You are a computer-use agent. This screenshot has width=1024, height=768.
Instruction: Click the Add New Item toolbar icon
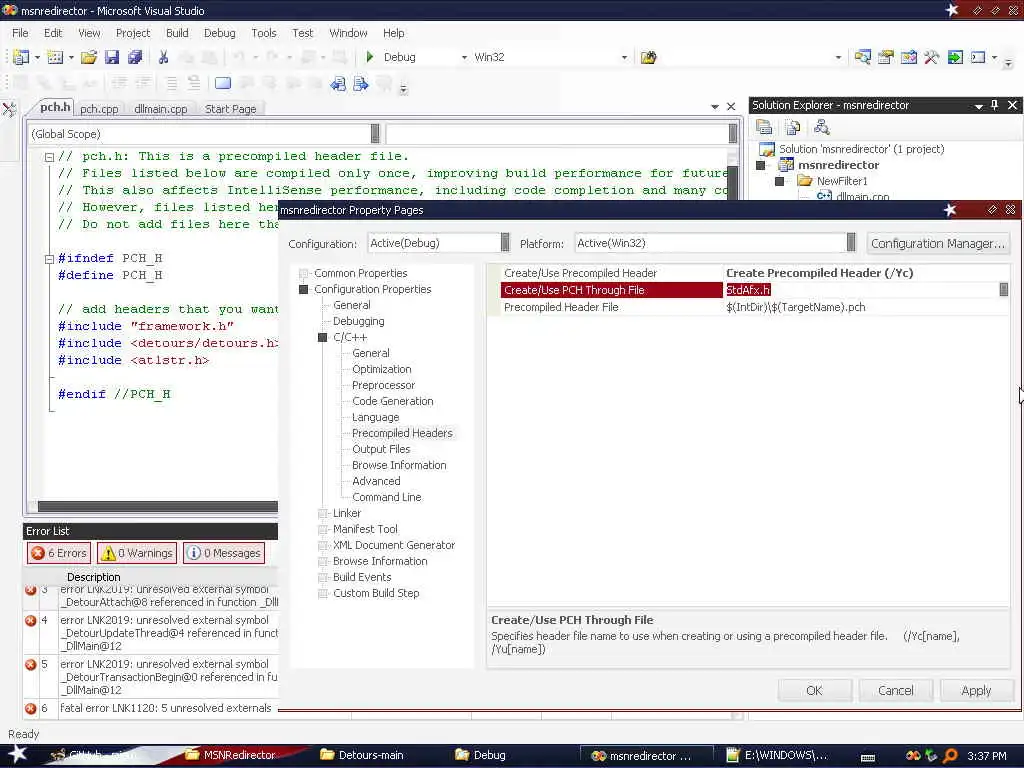coord(56,57)
